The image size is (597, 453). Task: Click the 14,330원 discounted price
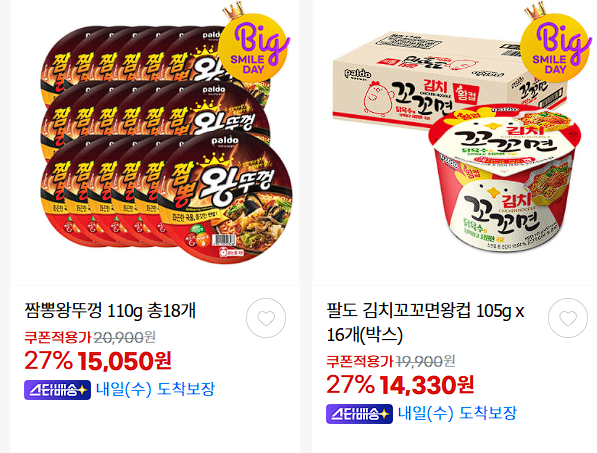pos(426,384)
